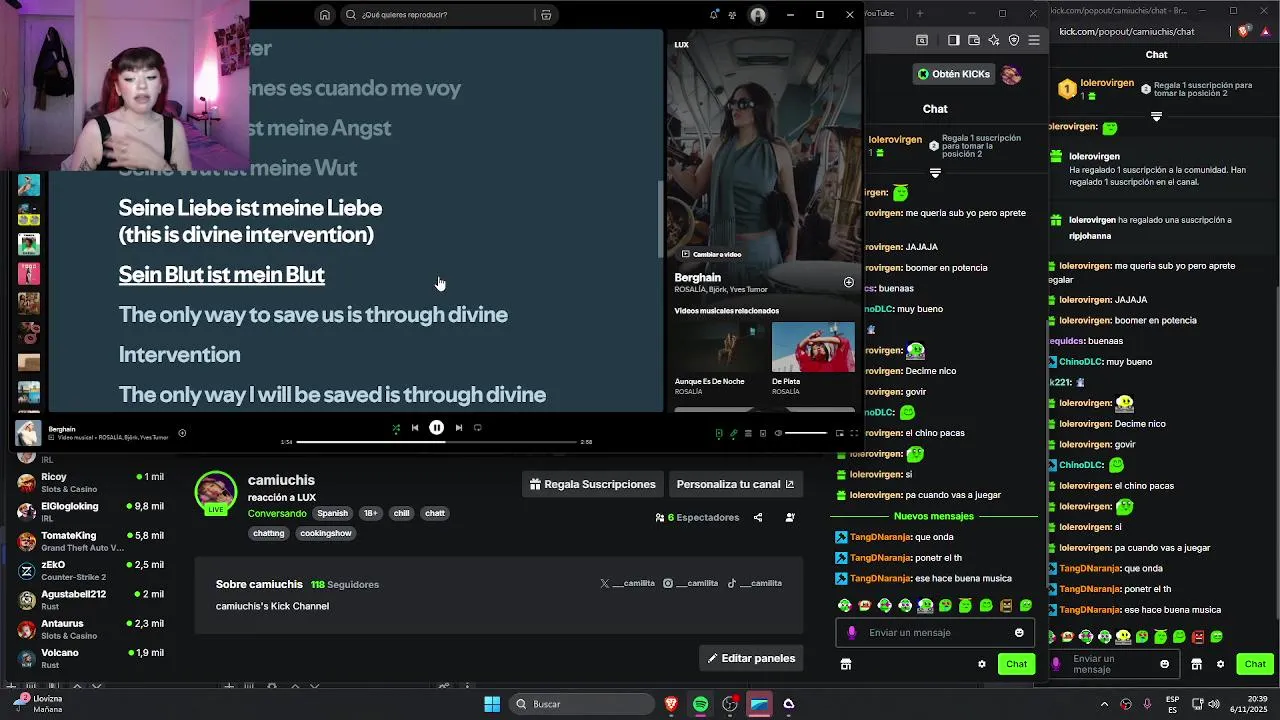Open Instagram link ___camilita

[x=691, y=583]
